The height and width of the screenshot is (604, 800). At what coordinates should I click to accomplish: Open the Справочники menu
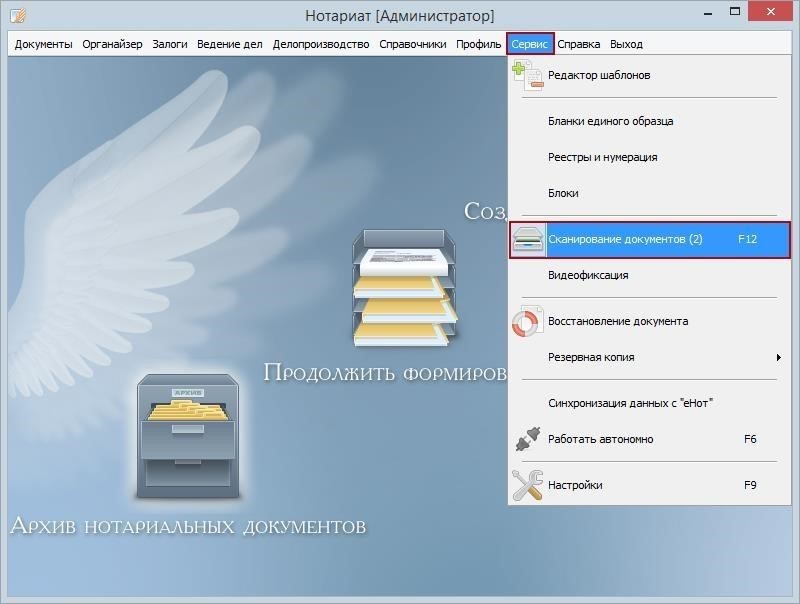pyautogui.click(x=413, y=44)
